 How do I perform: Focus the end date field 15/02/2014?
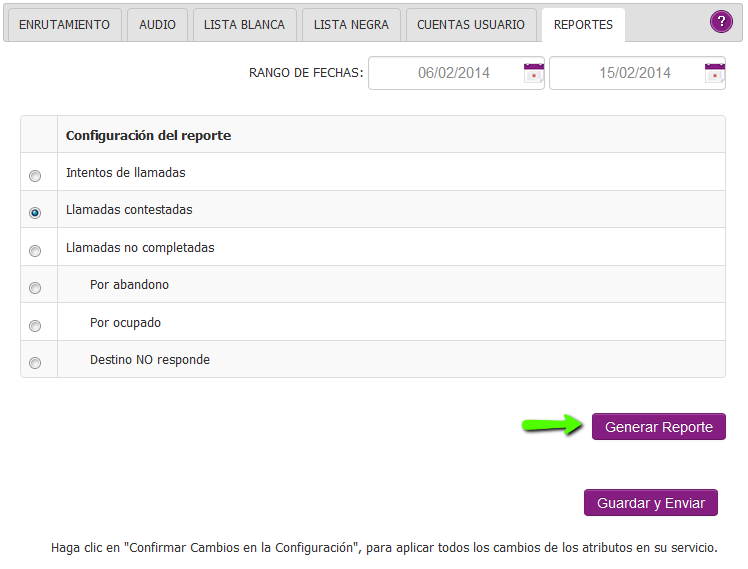(637, 73)
